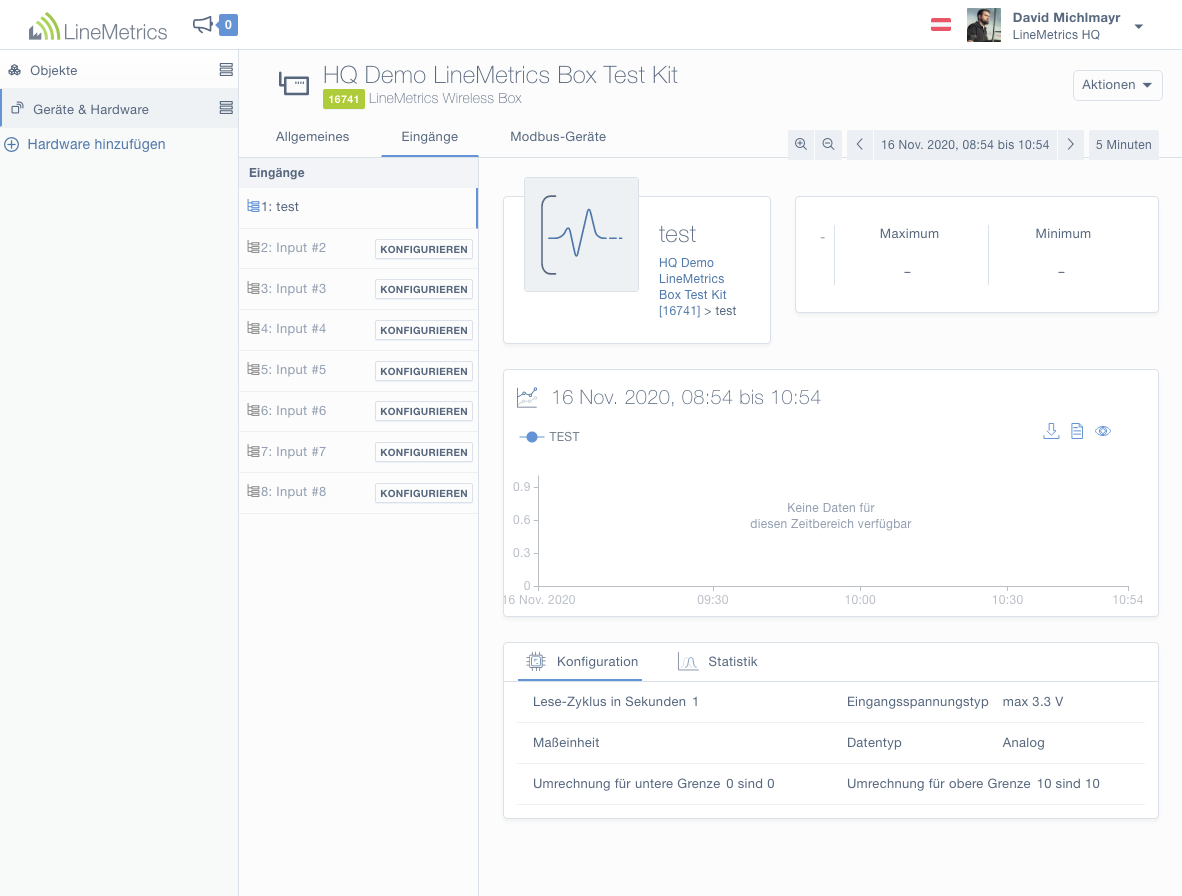Click the Objekte cubes icon in sidebar
1182x896 pixels.
point(14,70)
